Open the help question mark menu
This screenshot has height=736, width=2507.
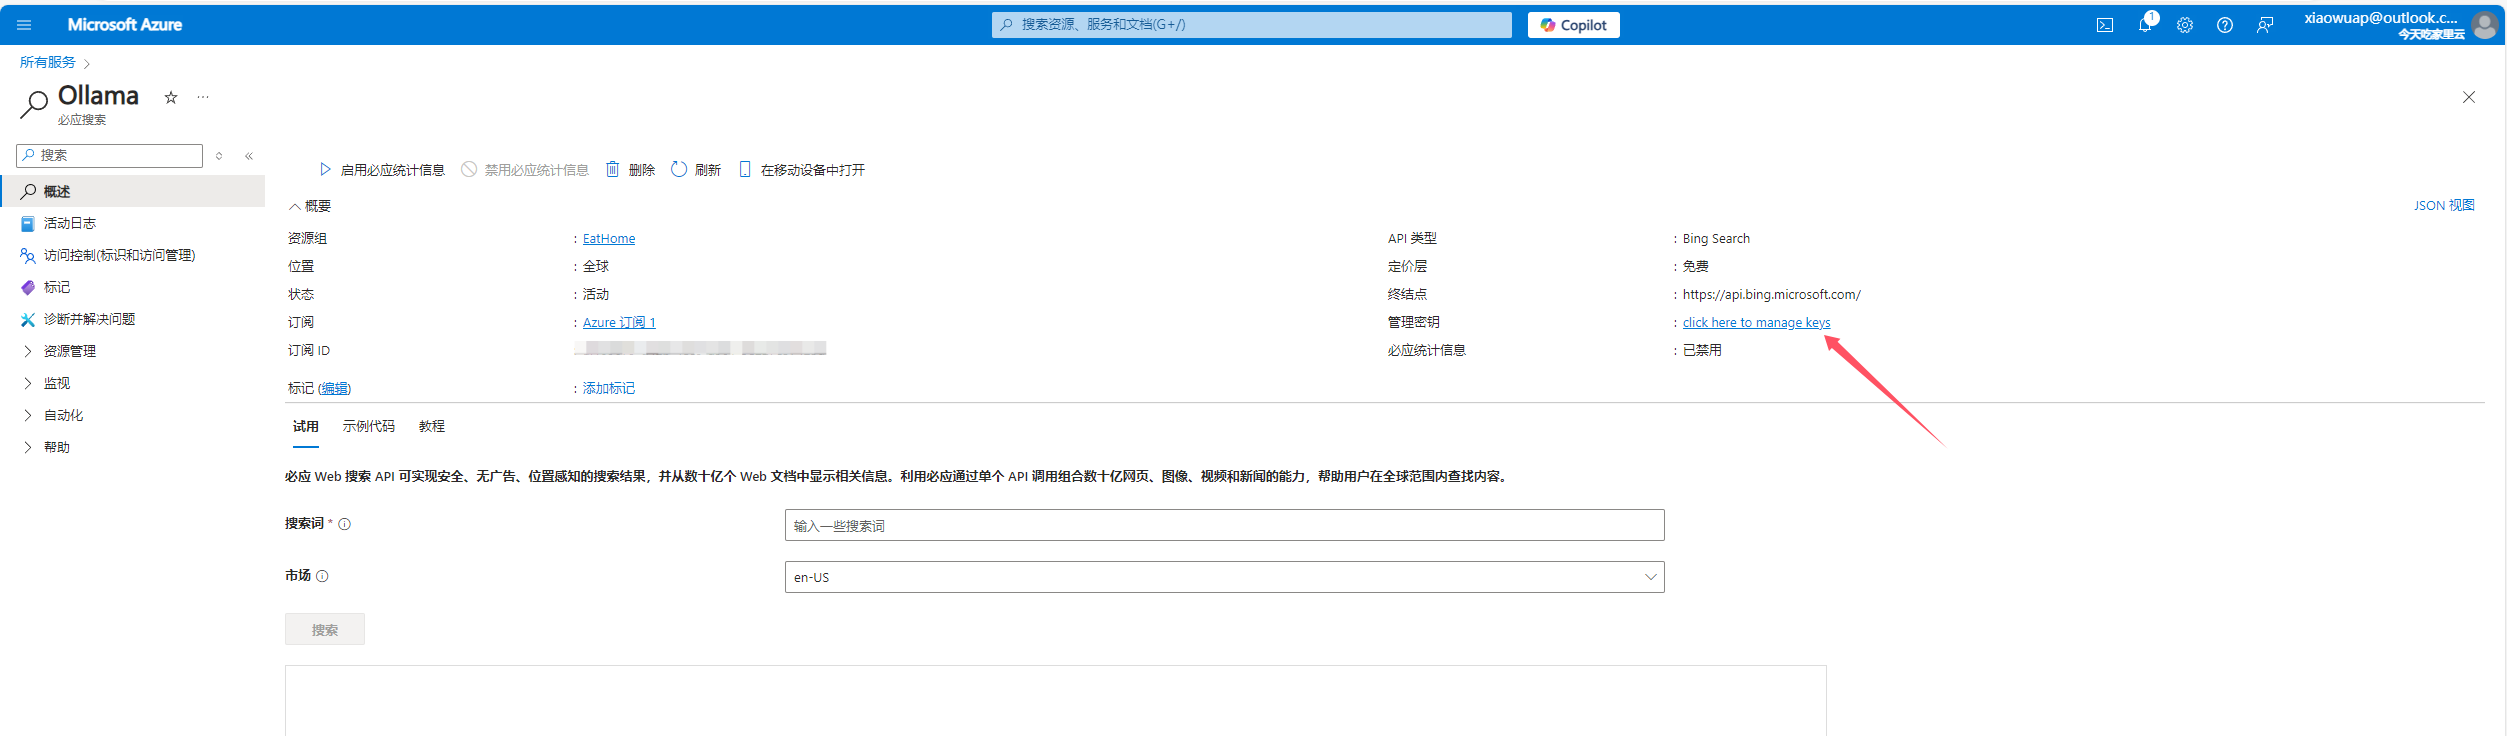coord(2225,25)
